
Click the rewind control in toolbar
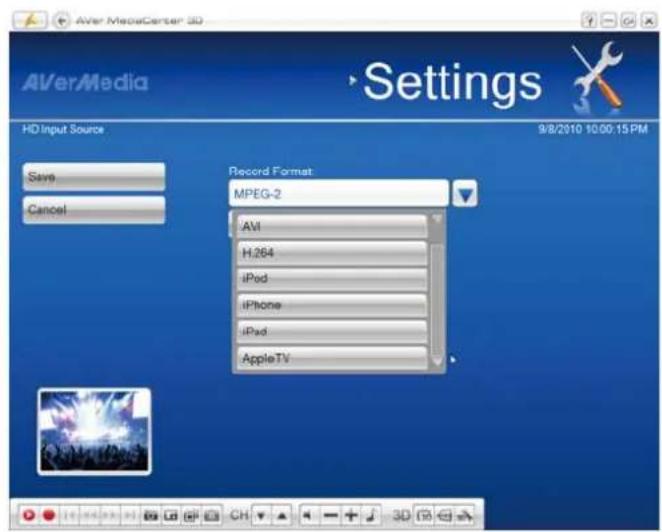click(90, 516)
